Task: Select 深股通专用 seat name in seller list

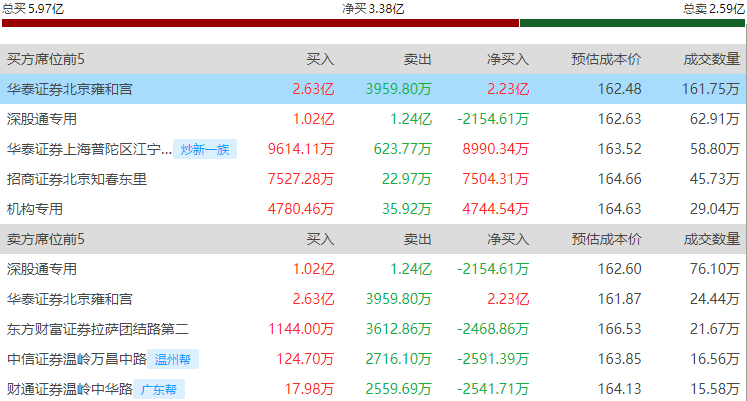Action: coord(42,269)
